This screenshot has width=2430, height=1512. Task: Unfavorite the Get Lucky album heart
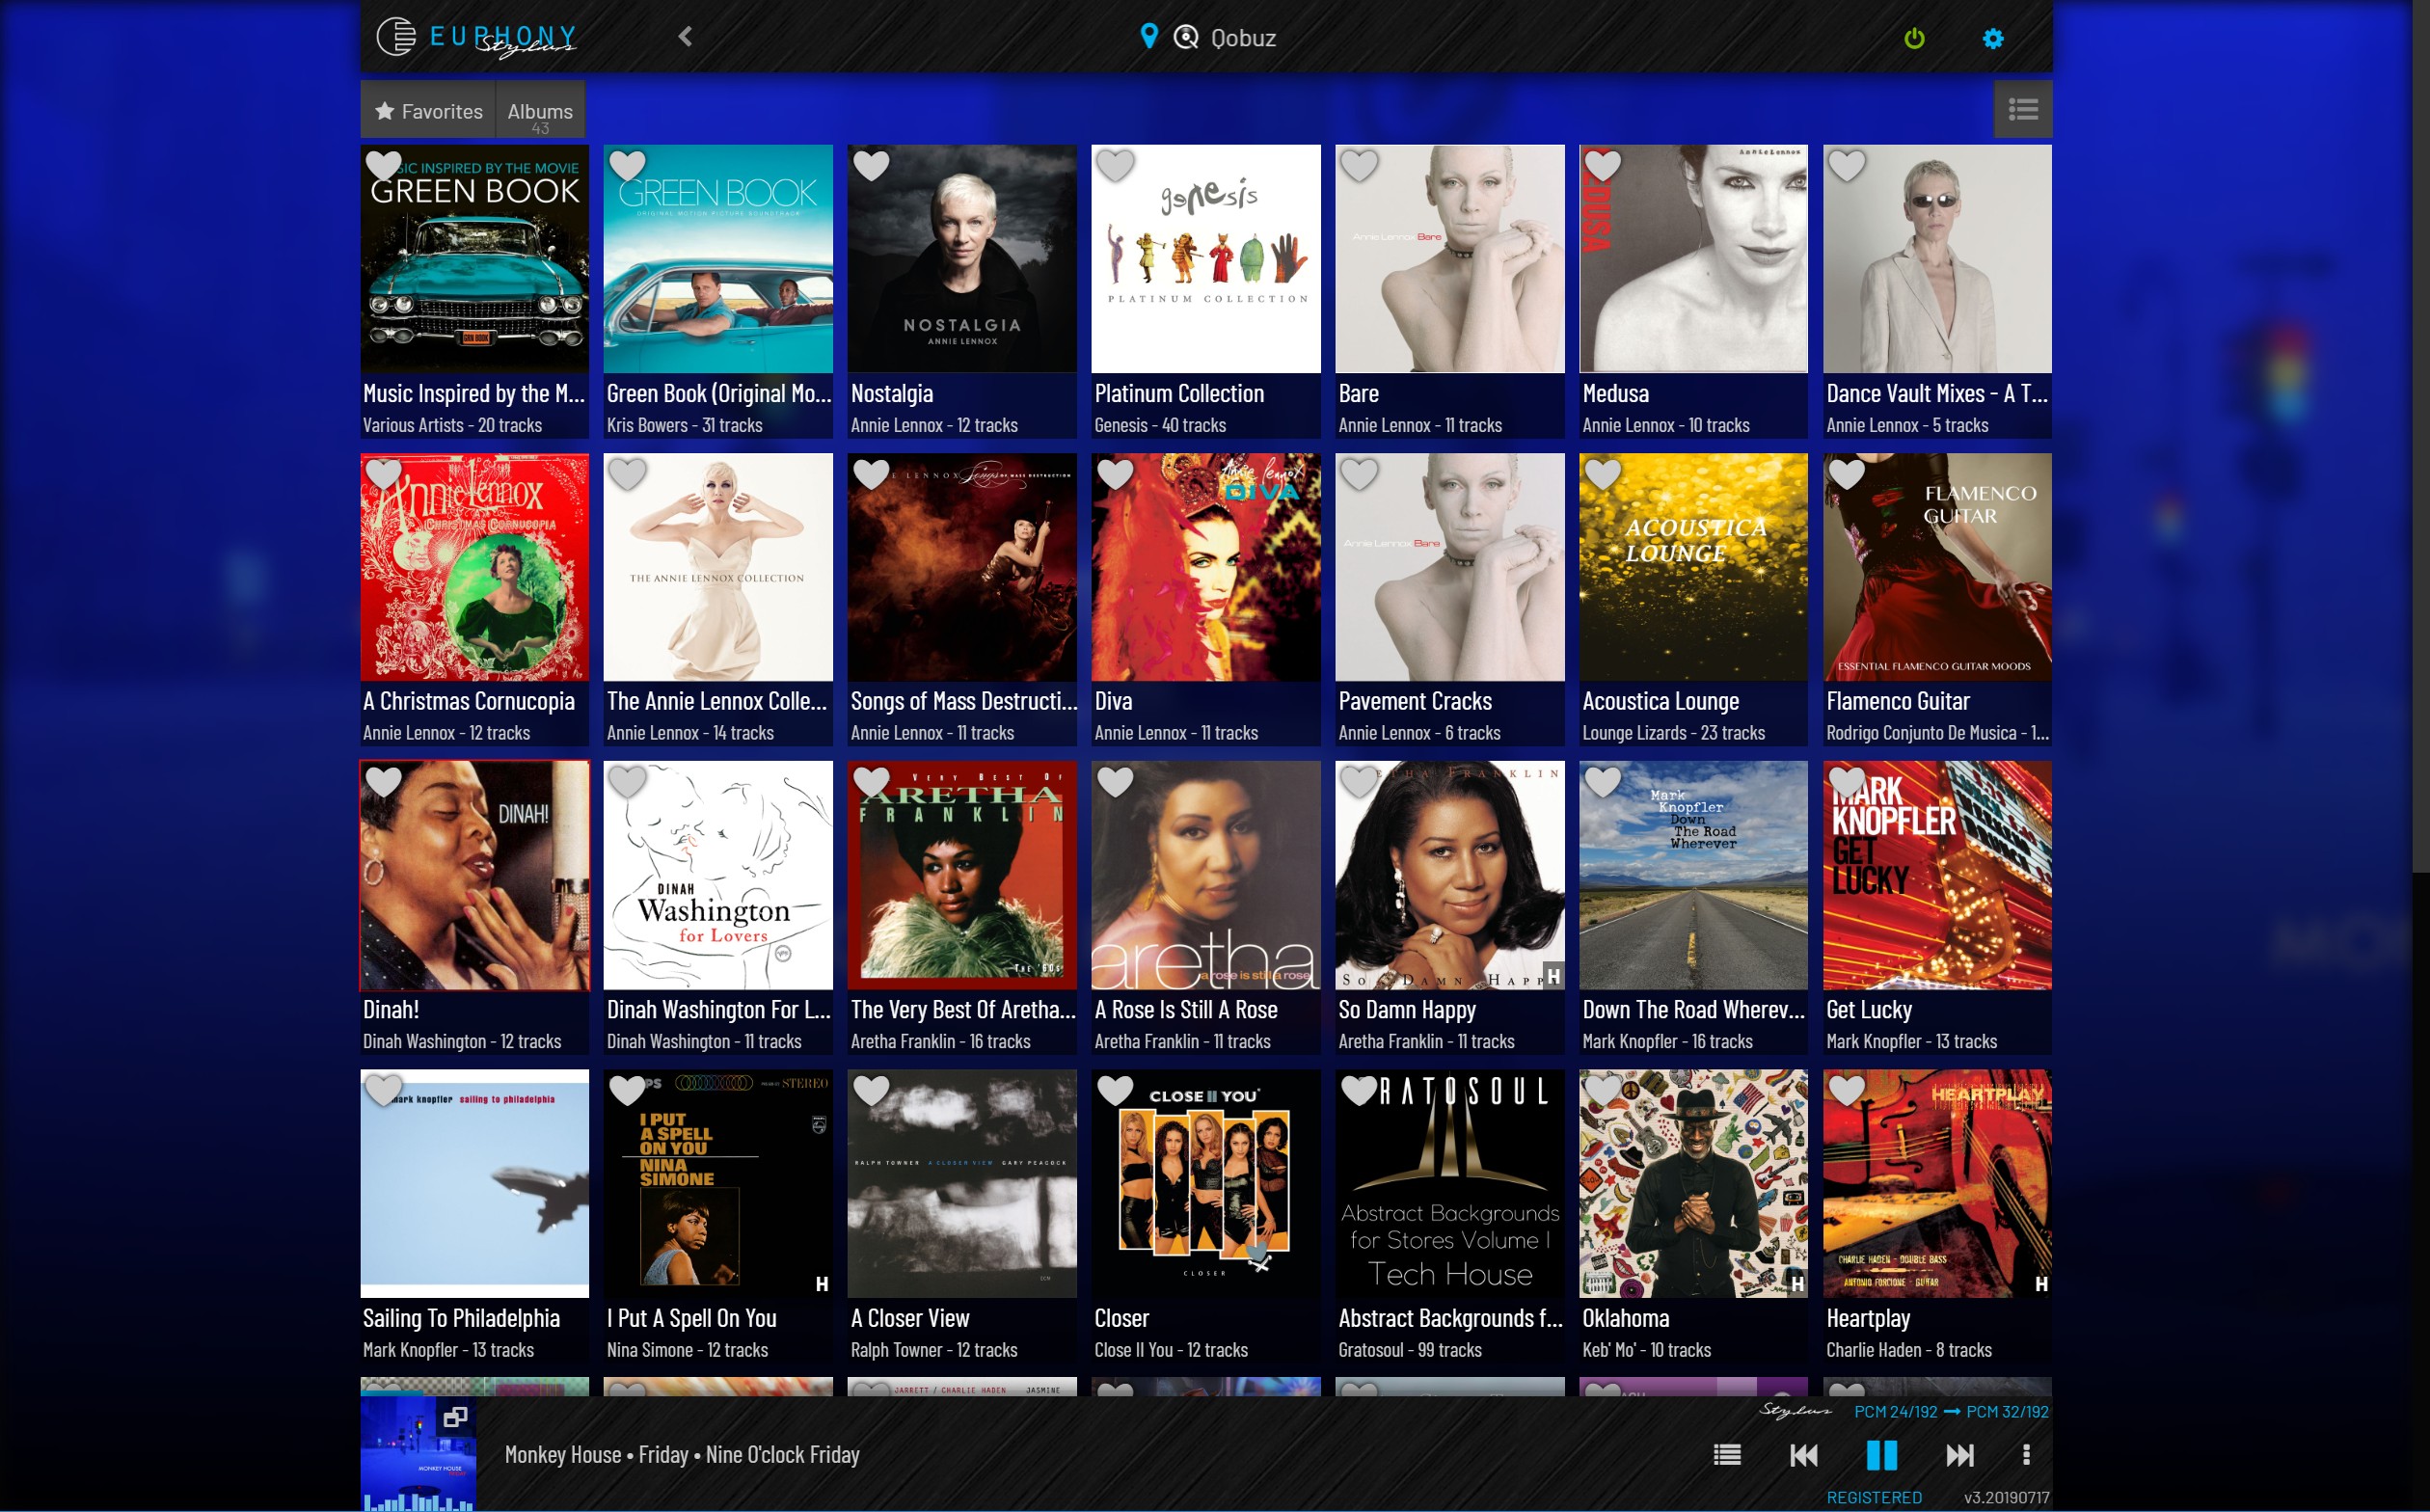[x=1846, y=782]
